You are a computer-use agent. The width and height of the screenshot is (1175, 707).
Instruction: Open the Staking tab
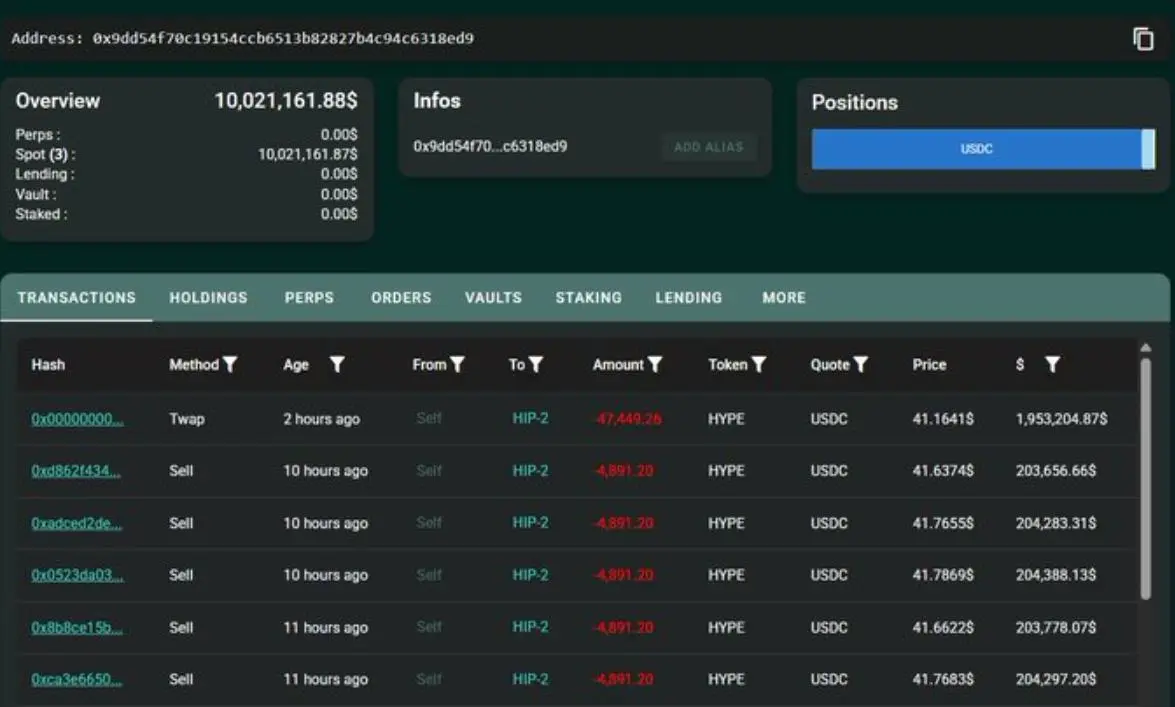click(x=588, y=298)
